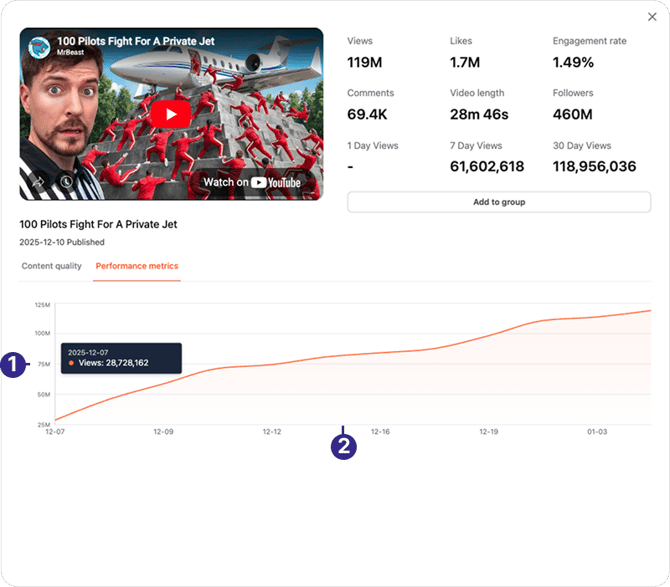The image size is (670, 587).
Task: Click the views tooltip on the chart
Action: click(121, 358)
